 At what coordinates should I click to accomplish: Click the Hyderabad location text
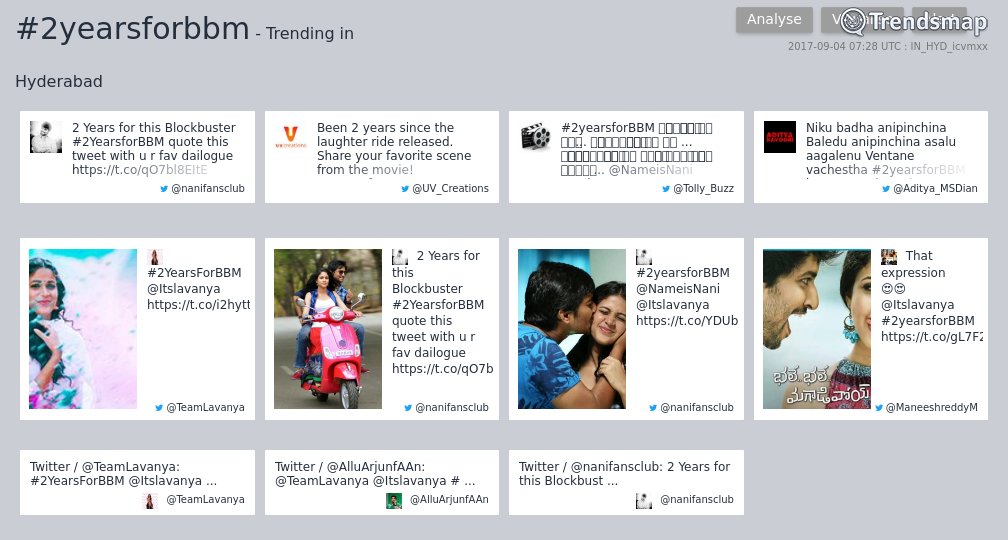[59, 82]
